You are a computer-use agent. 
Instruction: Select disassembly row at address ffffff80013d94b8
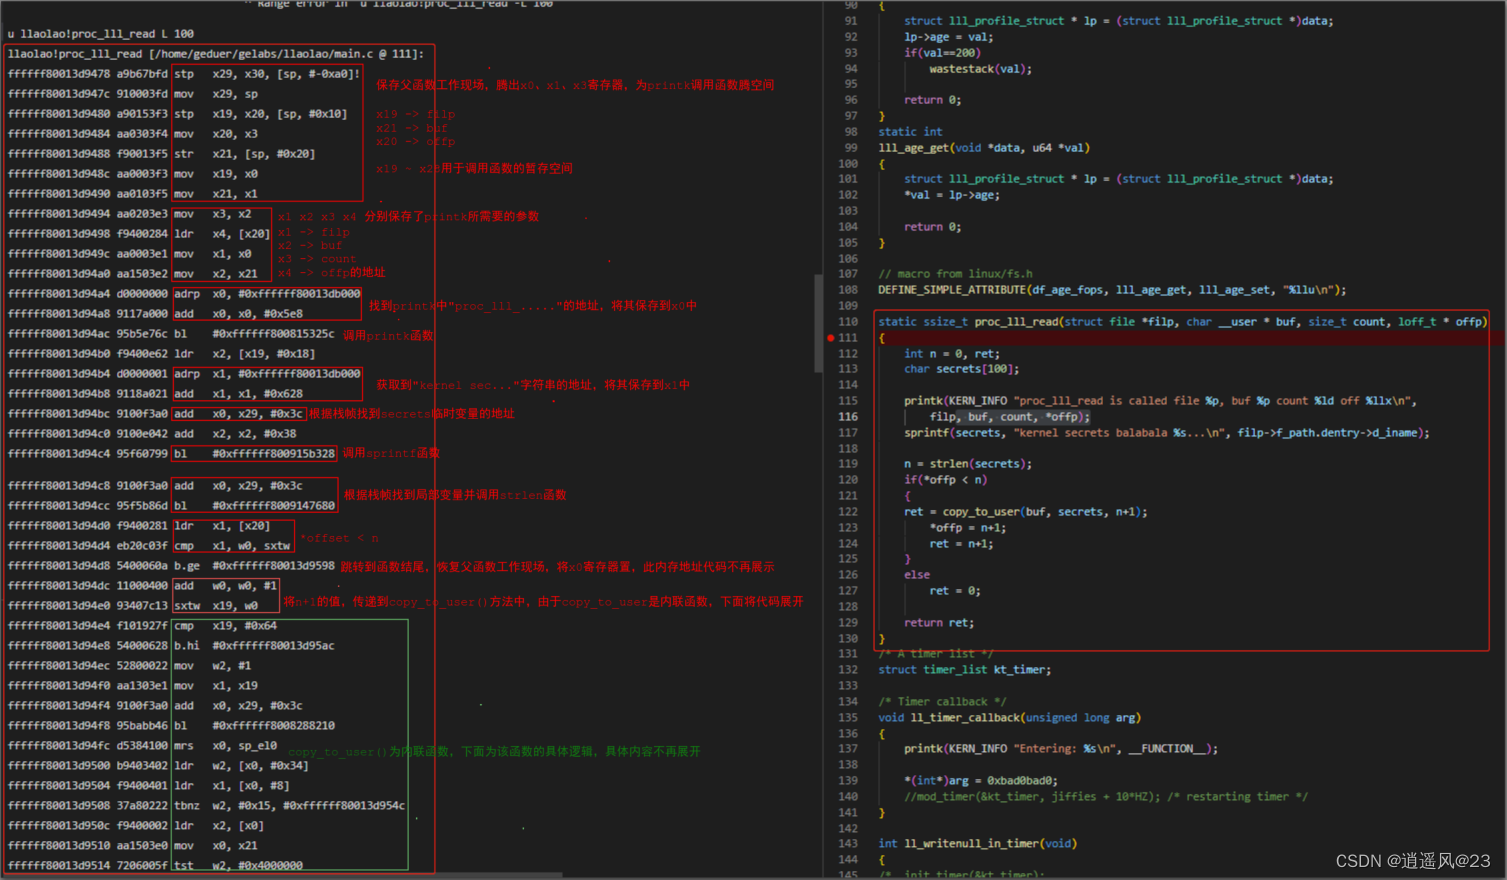coord(155,394)
